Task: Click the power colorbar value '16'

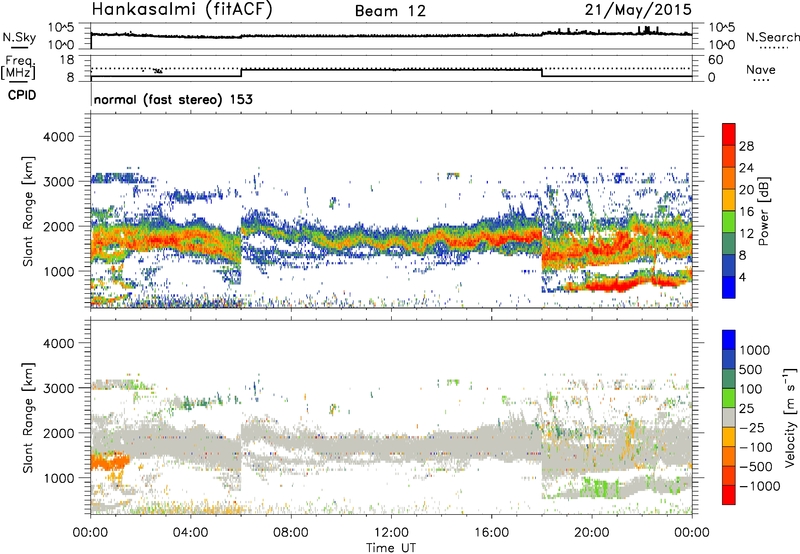Action: point(746,212)
